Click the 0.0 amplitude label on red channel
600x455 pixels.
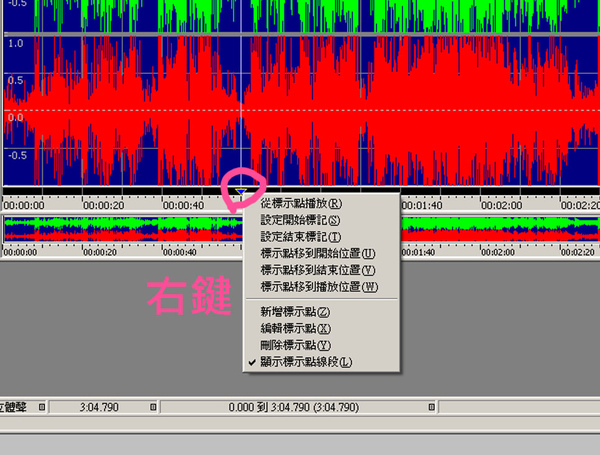click(16, 117)
